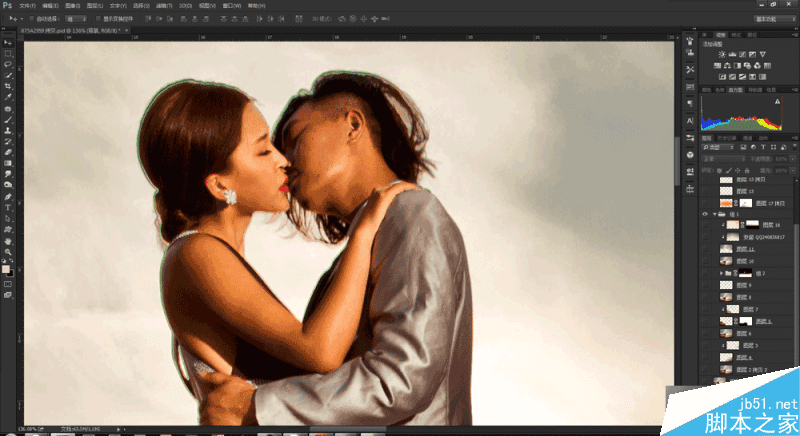
Task: Select the 图层 13 layer row
Action: [747, 191]
